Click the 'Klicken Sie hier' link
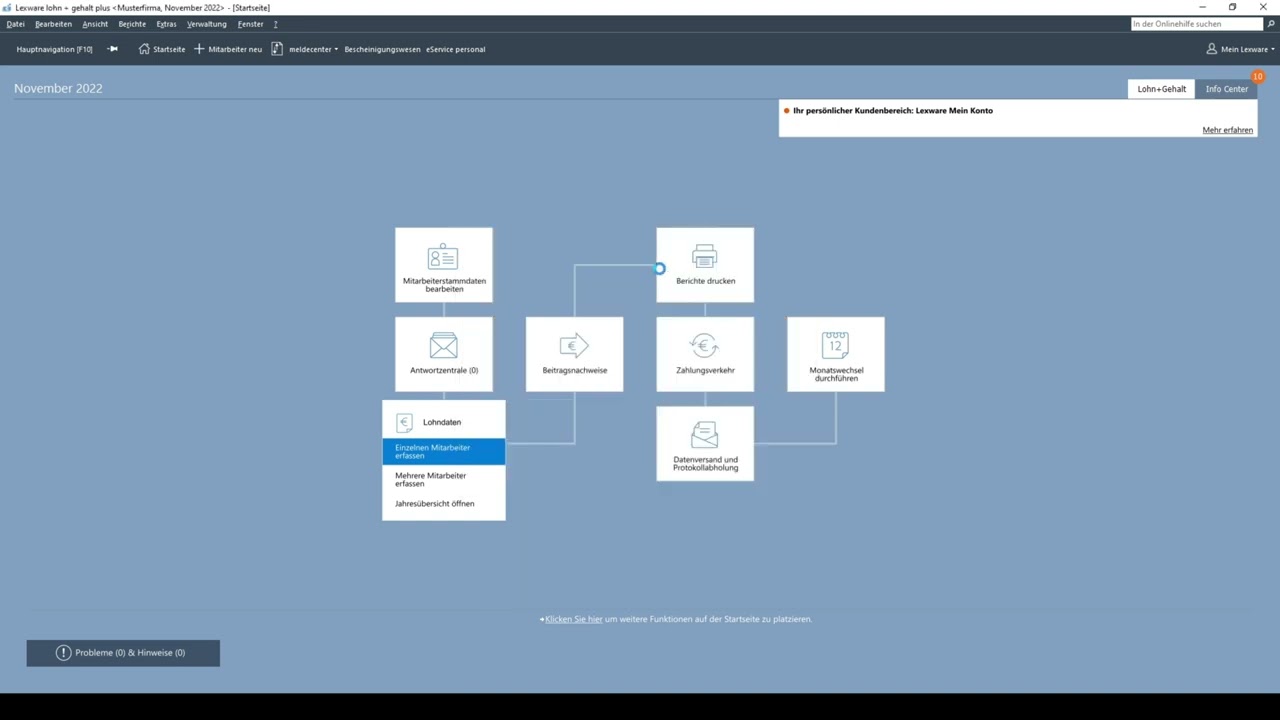The width and height of the screenshot is (1280, 720). coord(574,619)
